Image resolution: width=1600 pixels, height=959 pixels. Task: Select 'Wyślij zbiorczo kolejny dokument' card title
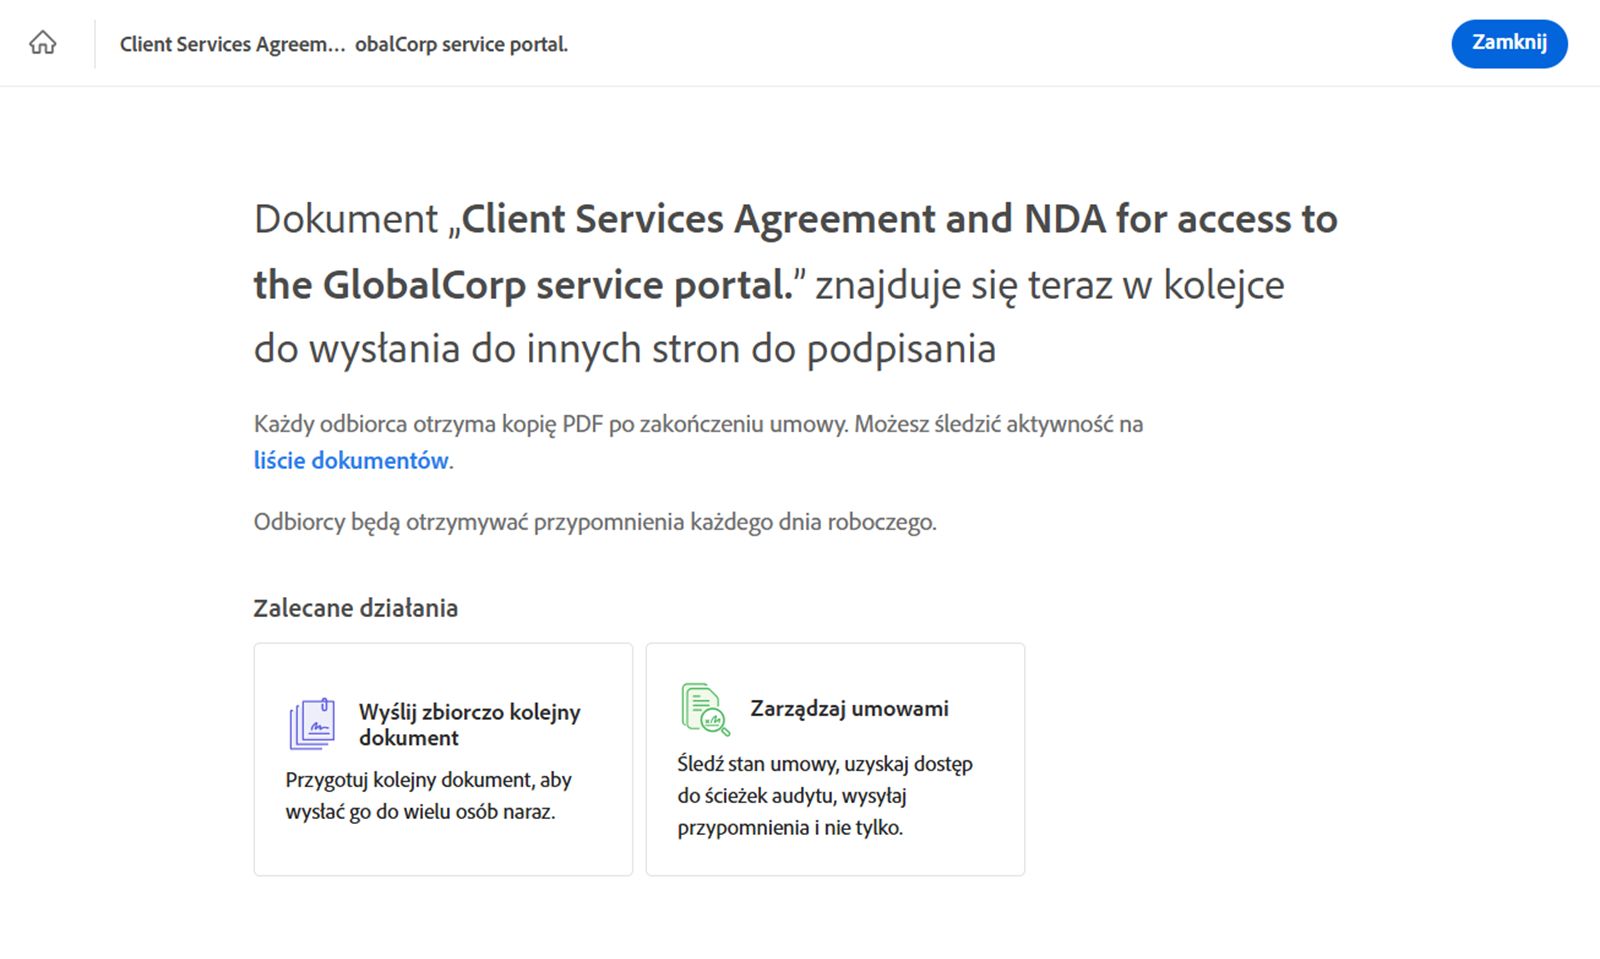click(x=469, y=724)
